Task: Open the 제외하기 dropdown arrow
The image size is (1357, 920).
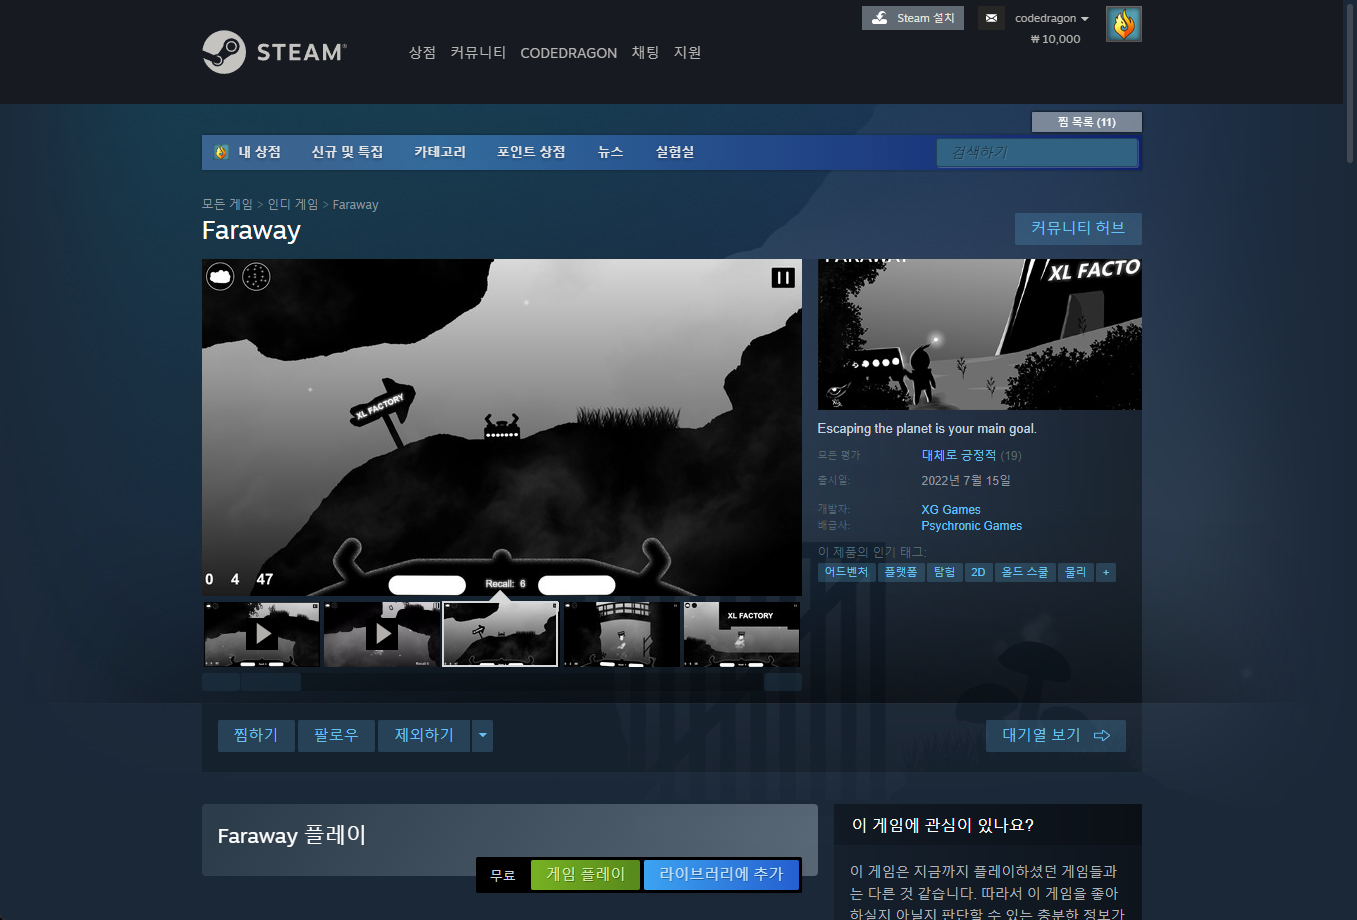Action: tap(483, 735)
